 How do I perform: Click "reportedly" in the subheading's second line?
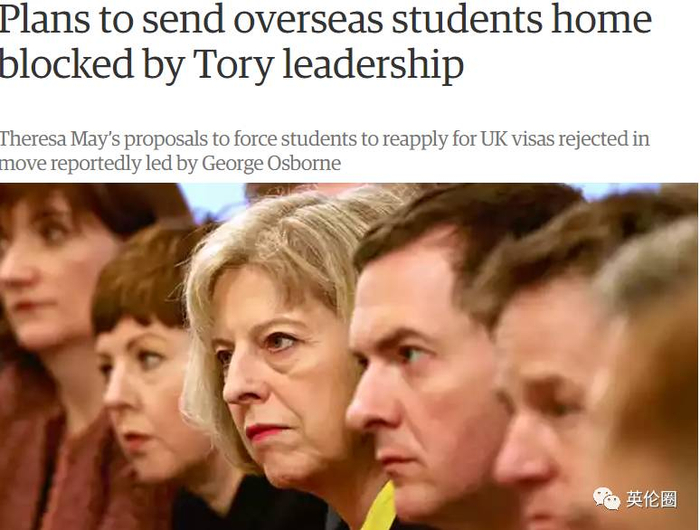point(96,164)
